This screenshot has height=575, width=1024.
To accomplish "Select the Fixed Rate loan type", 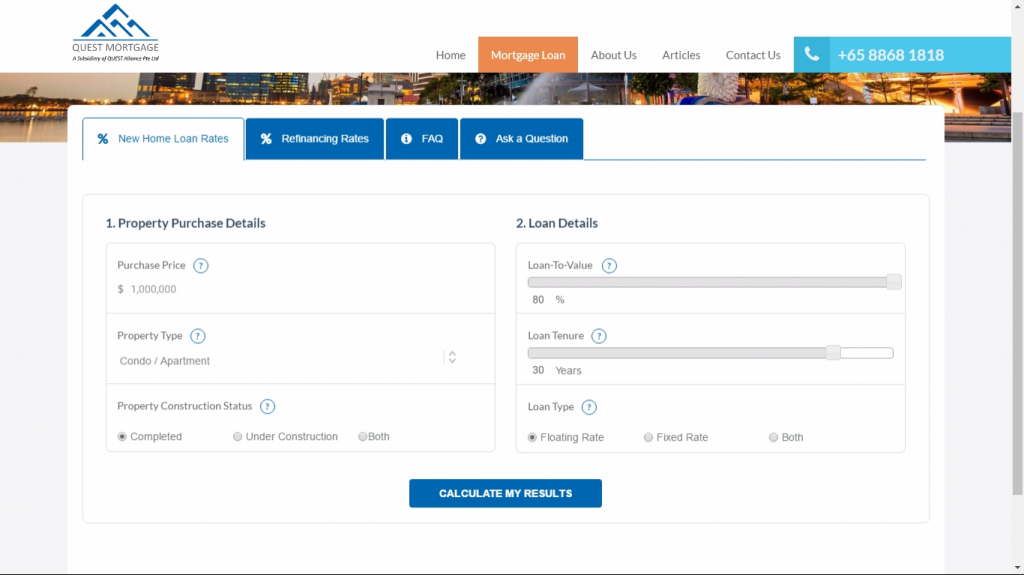I will click(649, 438).
